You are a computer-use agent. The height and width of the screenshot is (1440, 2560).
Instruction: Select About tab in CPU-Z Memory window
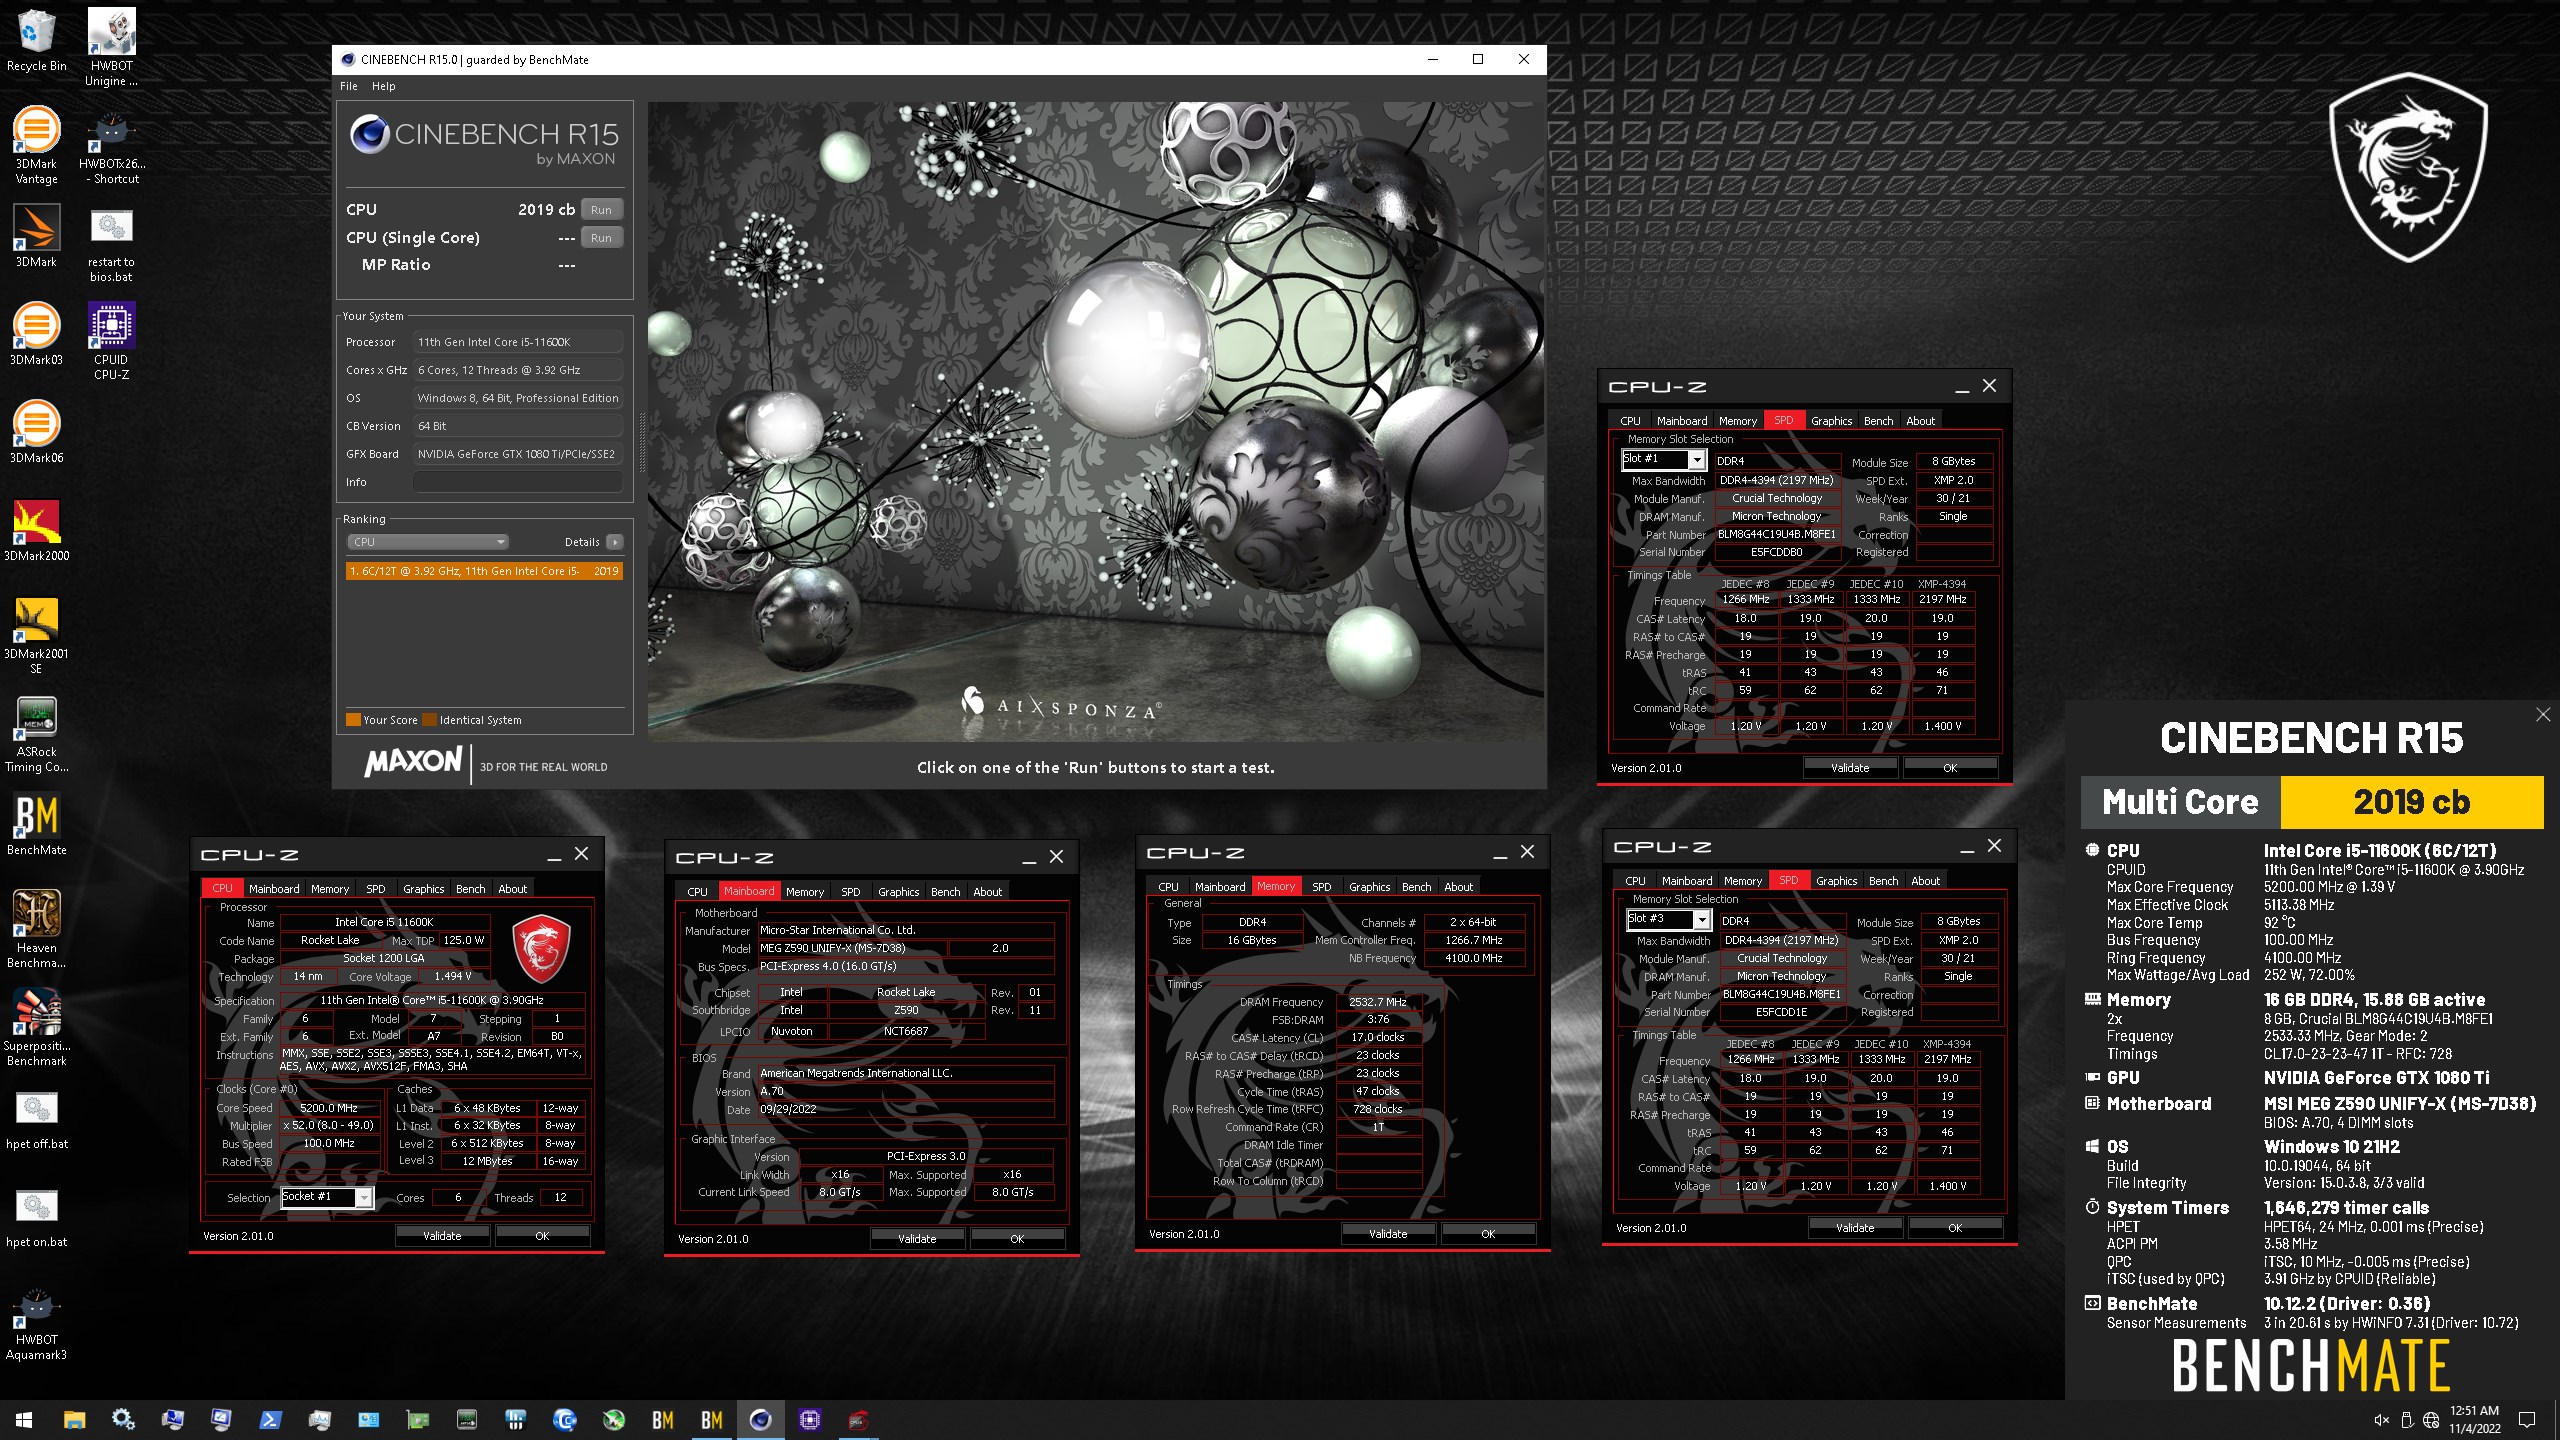point(1458,886)
